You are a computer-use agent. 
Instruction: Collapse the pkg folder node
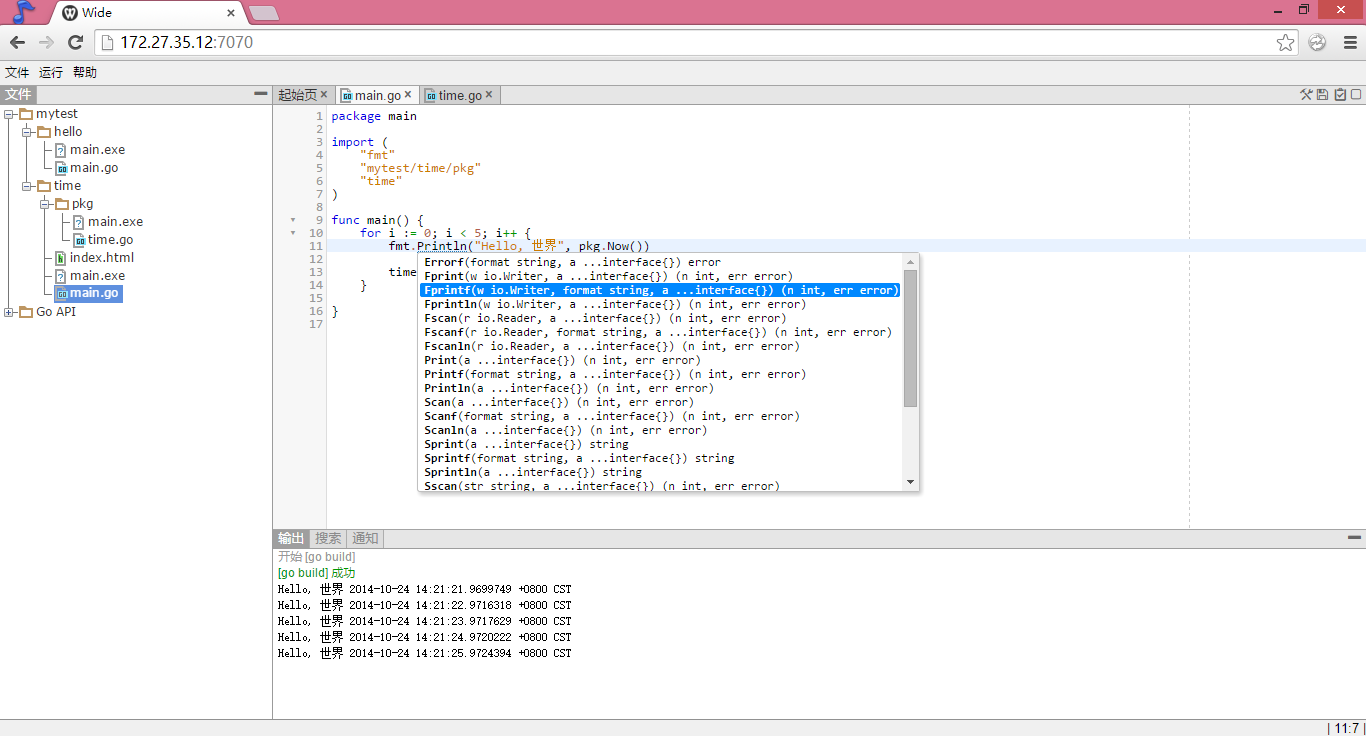point(45,204)
